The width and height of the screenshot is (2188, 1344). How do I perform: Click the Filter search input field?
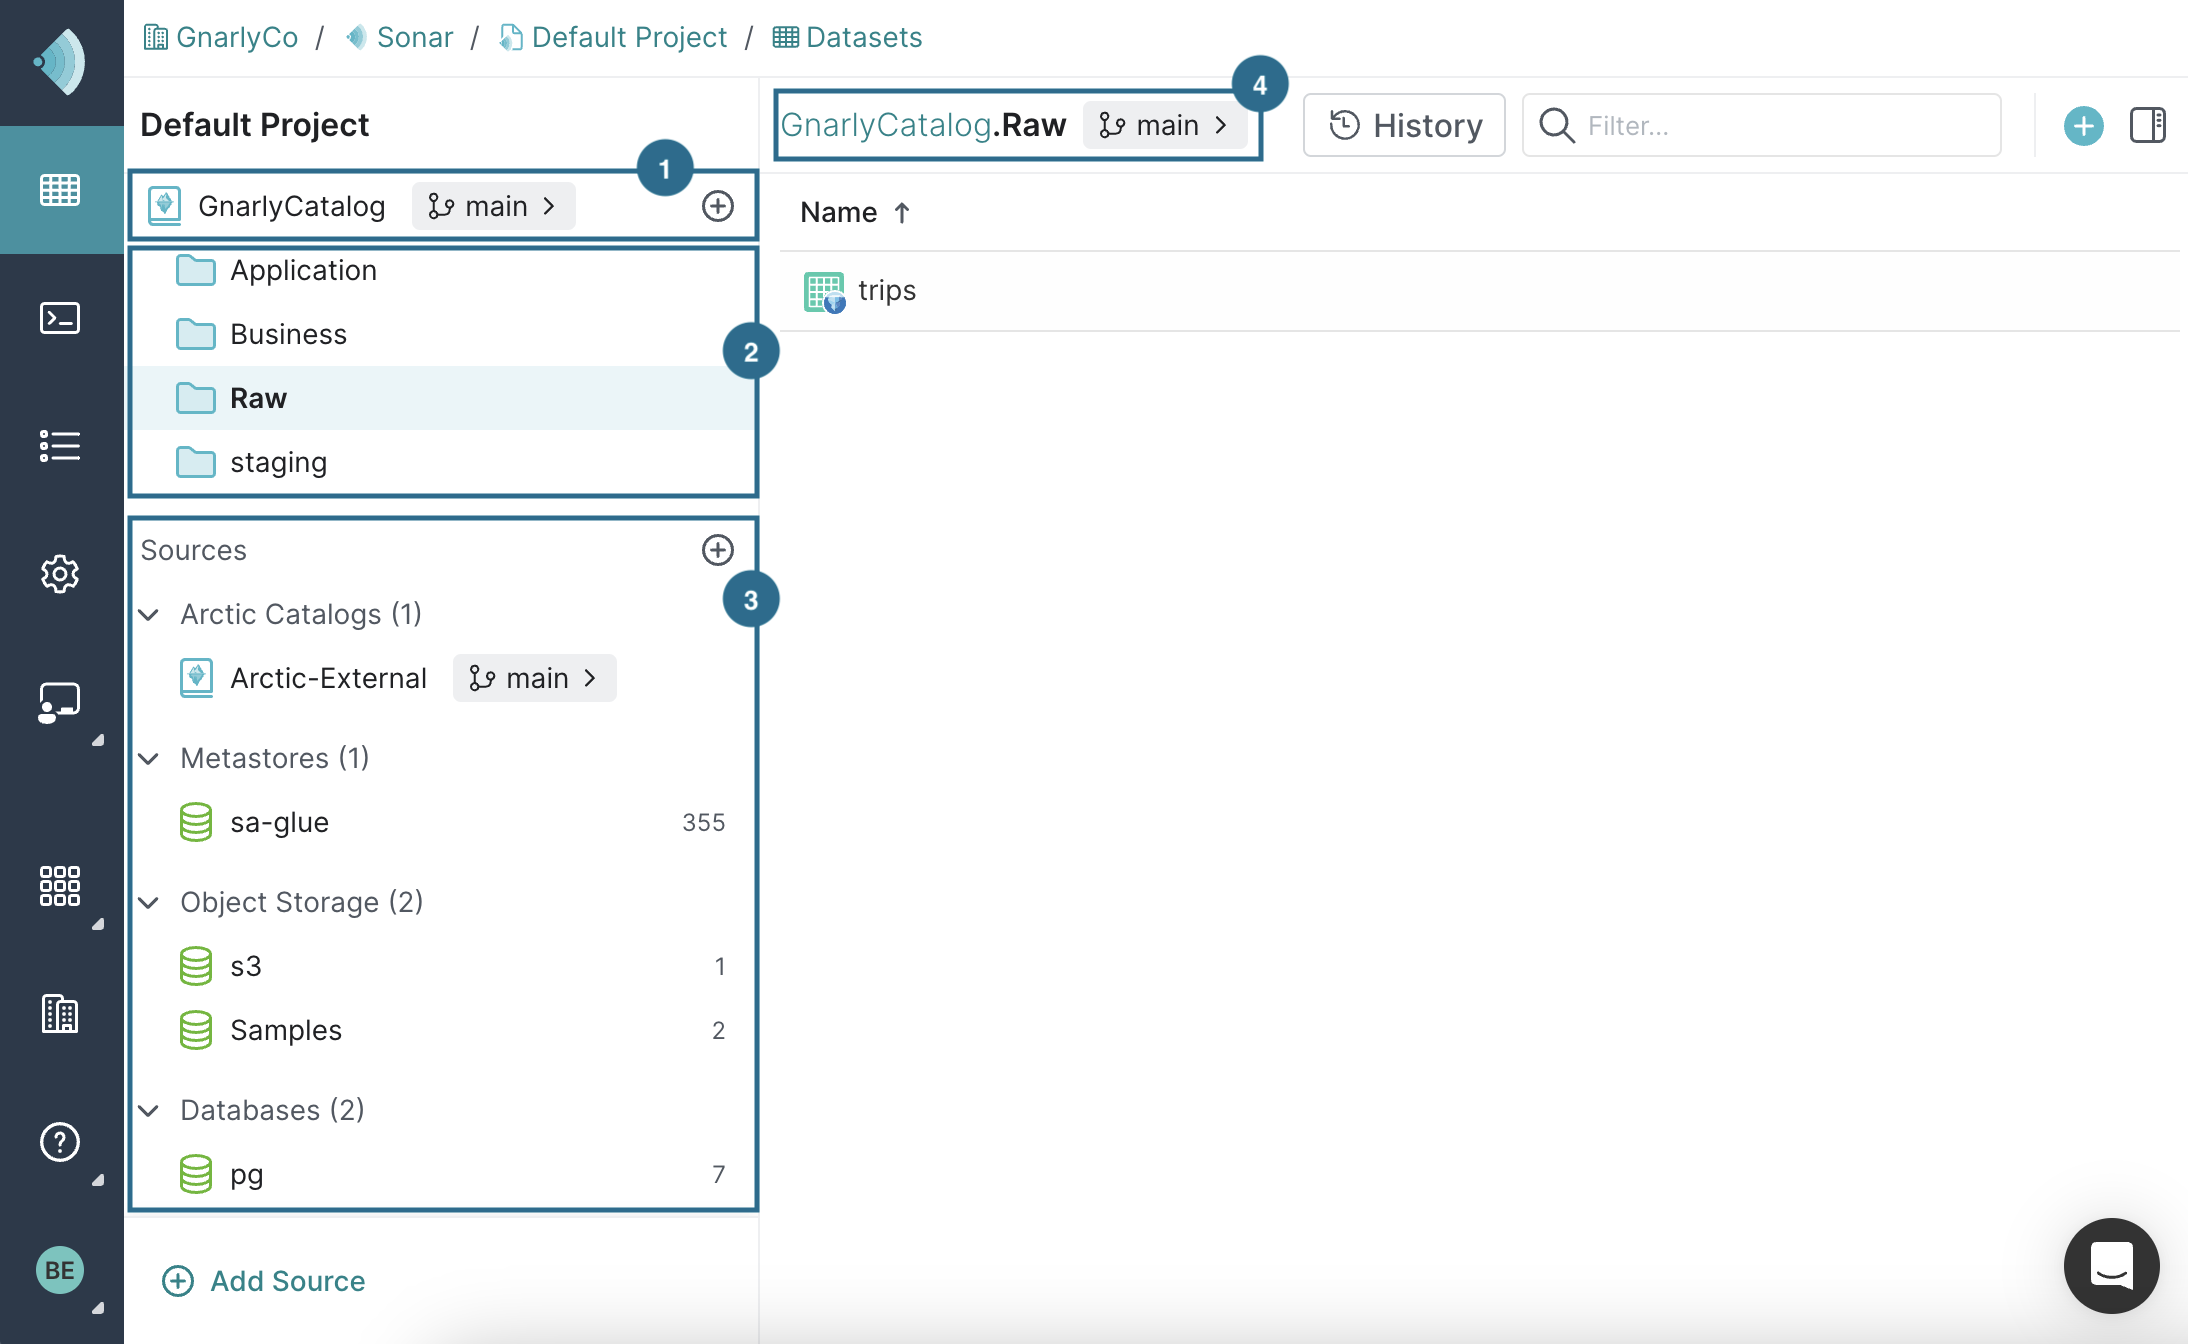pos(1760,125)
